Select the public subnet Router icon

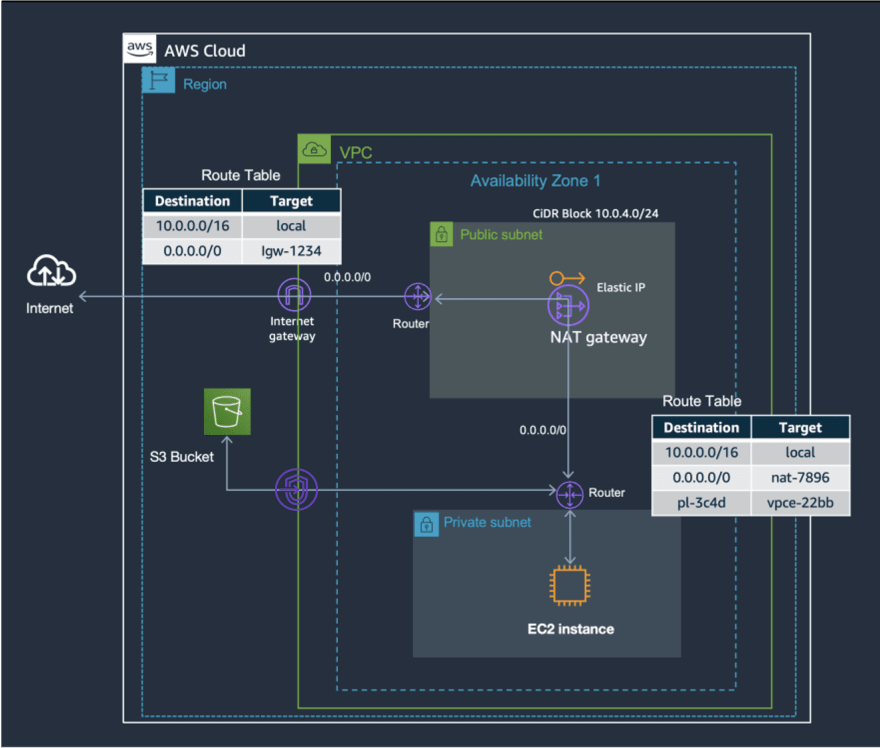click(418, 296)
